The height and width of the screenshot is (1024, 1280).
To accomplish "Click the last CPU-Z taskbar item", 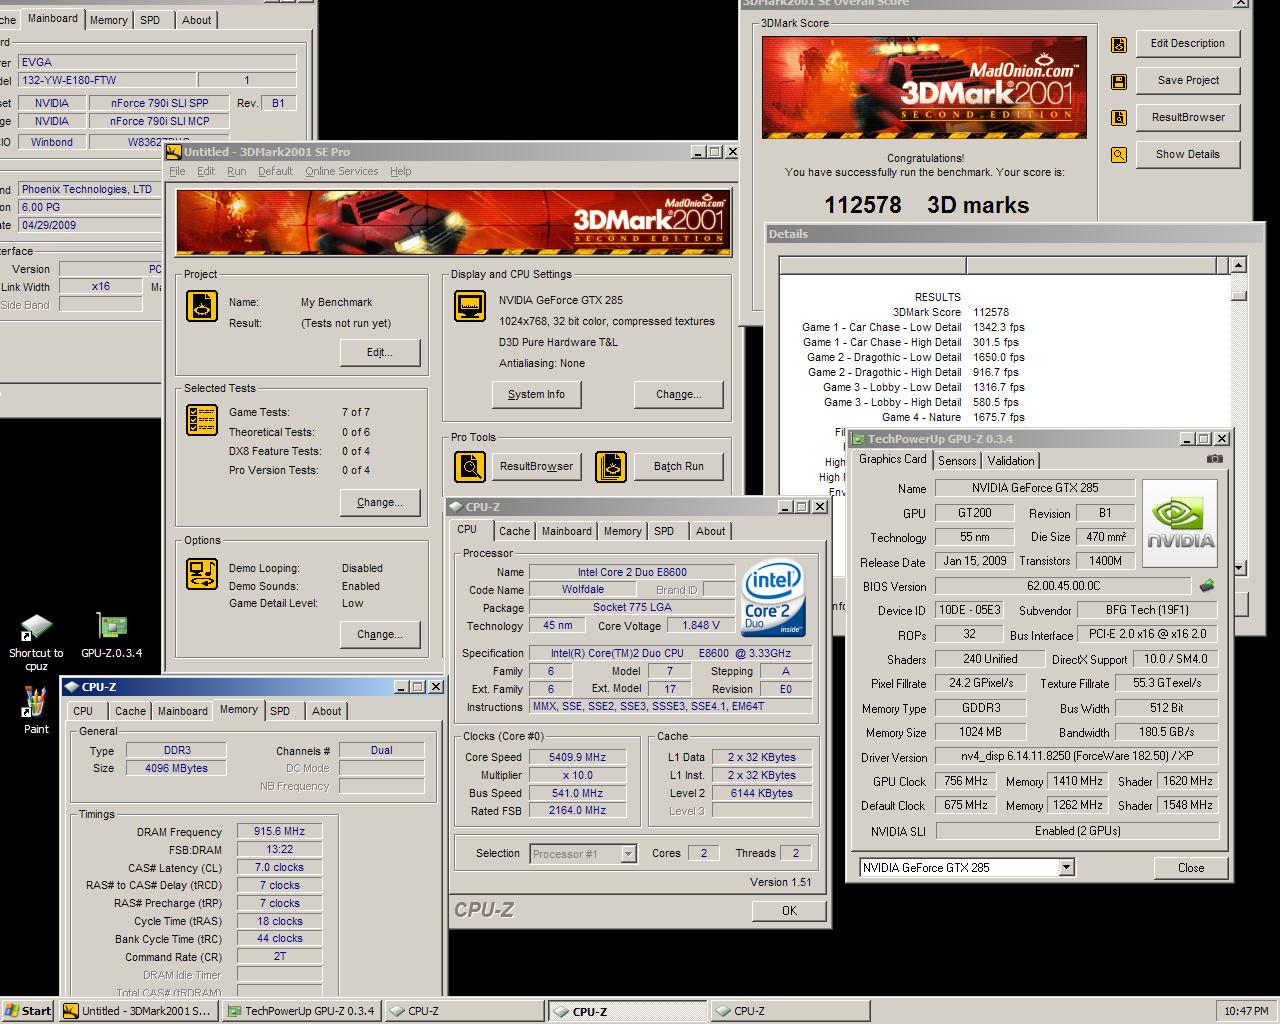I will tap(789, 1011).
